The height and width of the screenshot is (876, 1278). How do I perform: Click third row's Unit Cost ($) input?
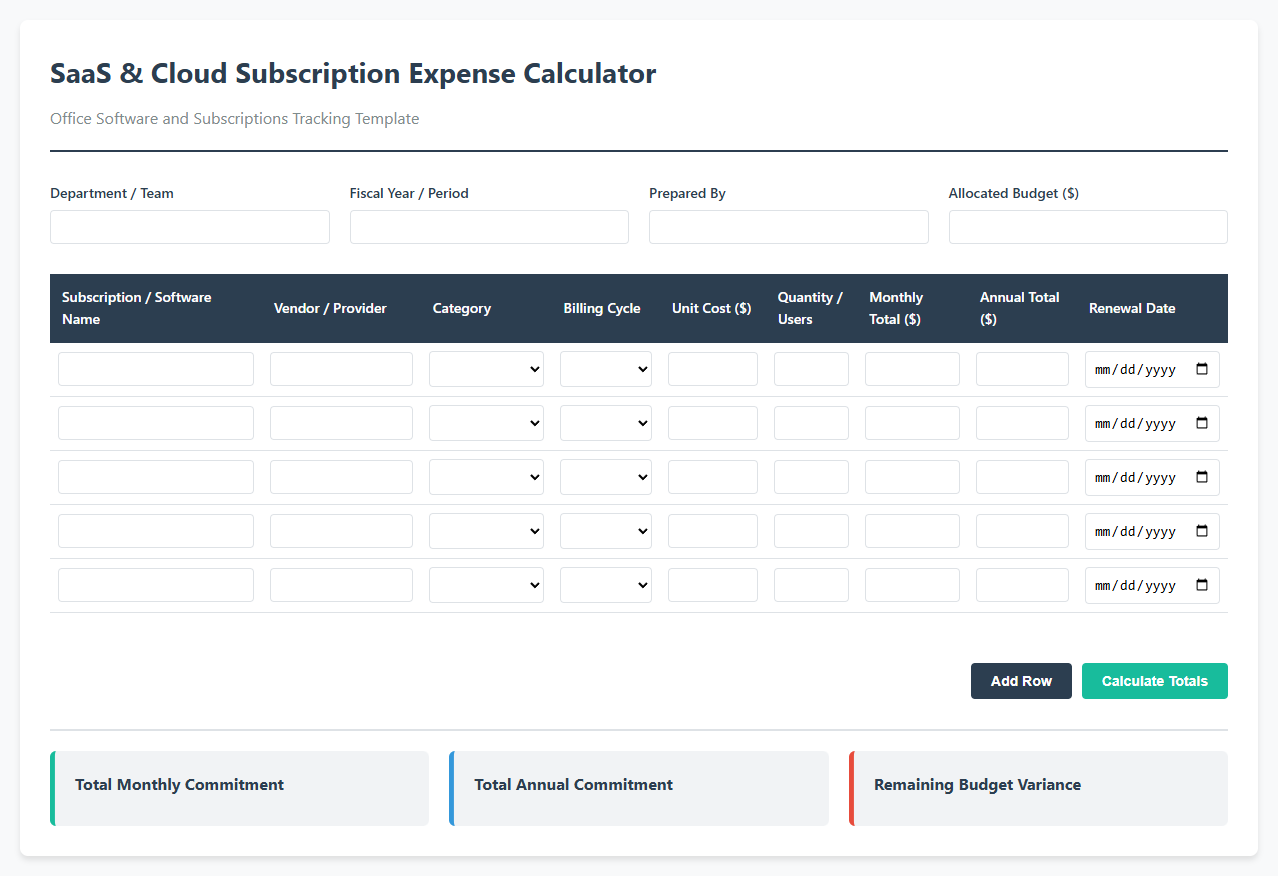(713, 477)
